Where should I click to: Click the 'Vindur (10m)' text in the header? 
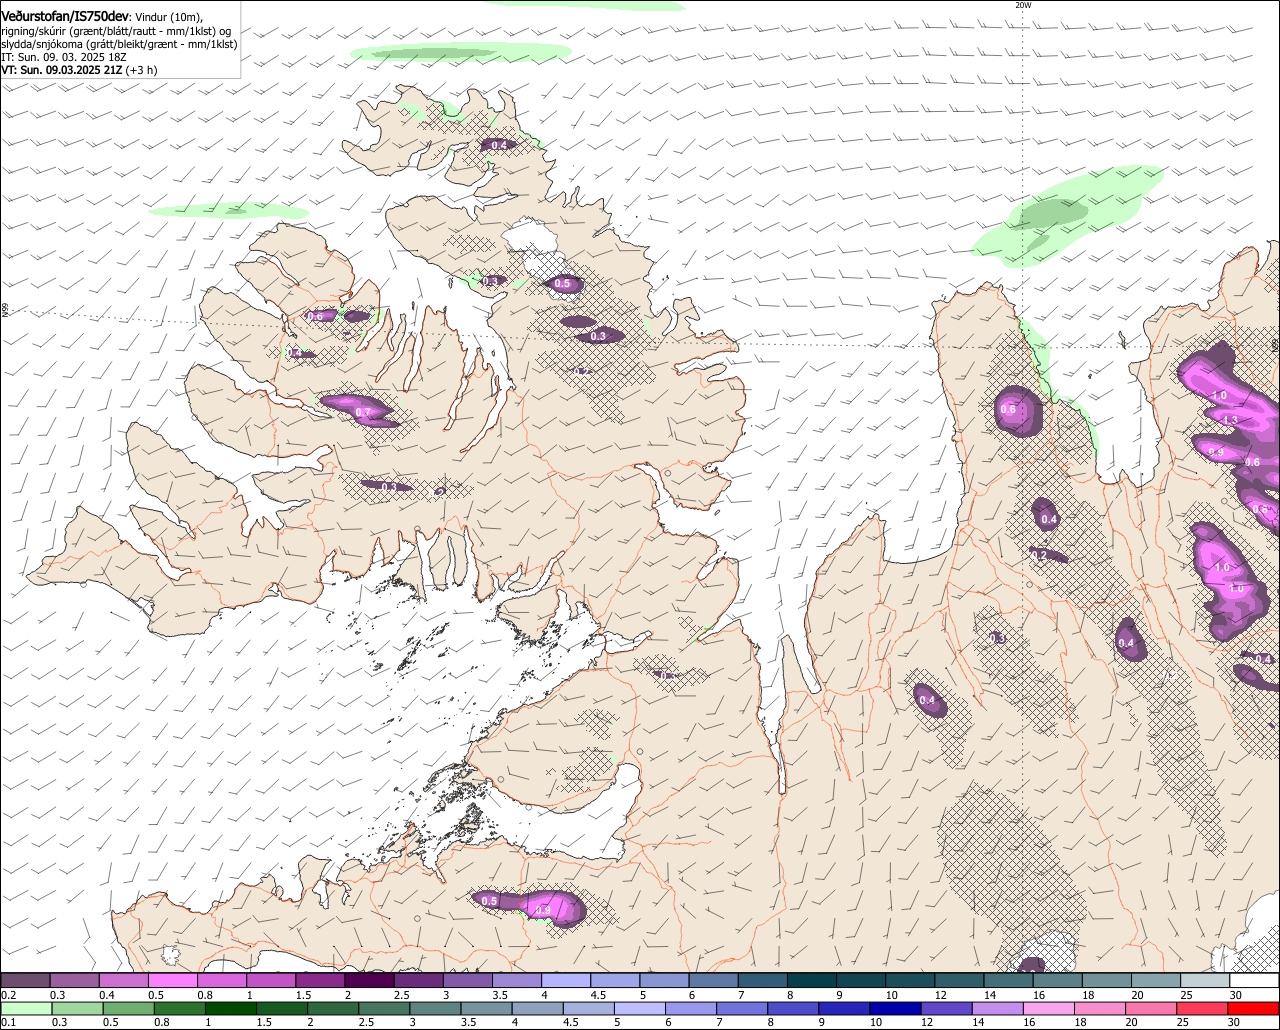pyautogui.click(x=168, y=18)
